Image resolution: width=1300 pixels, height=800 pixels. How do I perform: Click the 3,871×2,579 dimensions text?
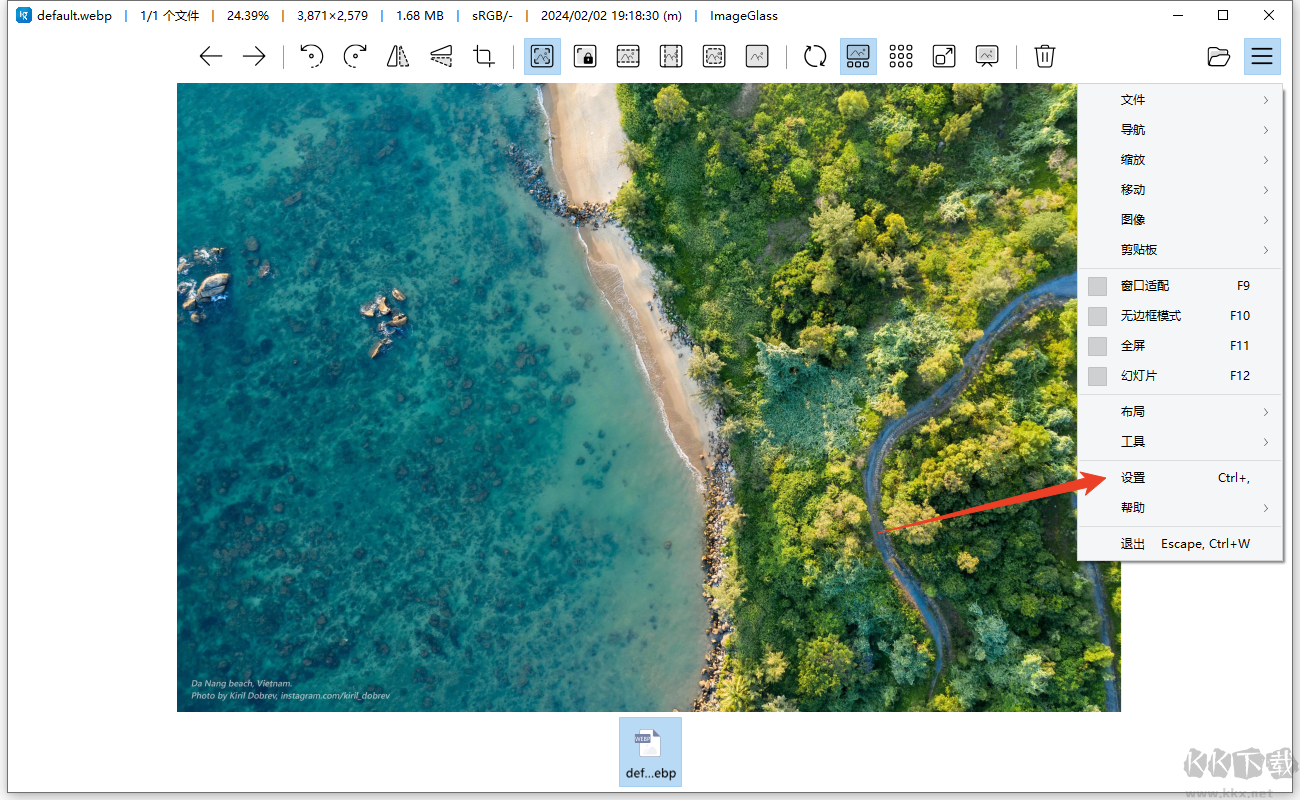click(333, 16)
